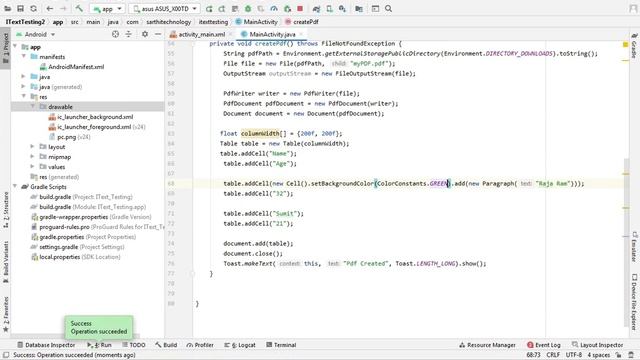Click the Search Everywhere magnifier icon
640x360 pixels.
(388, 8)
